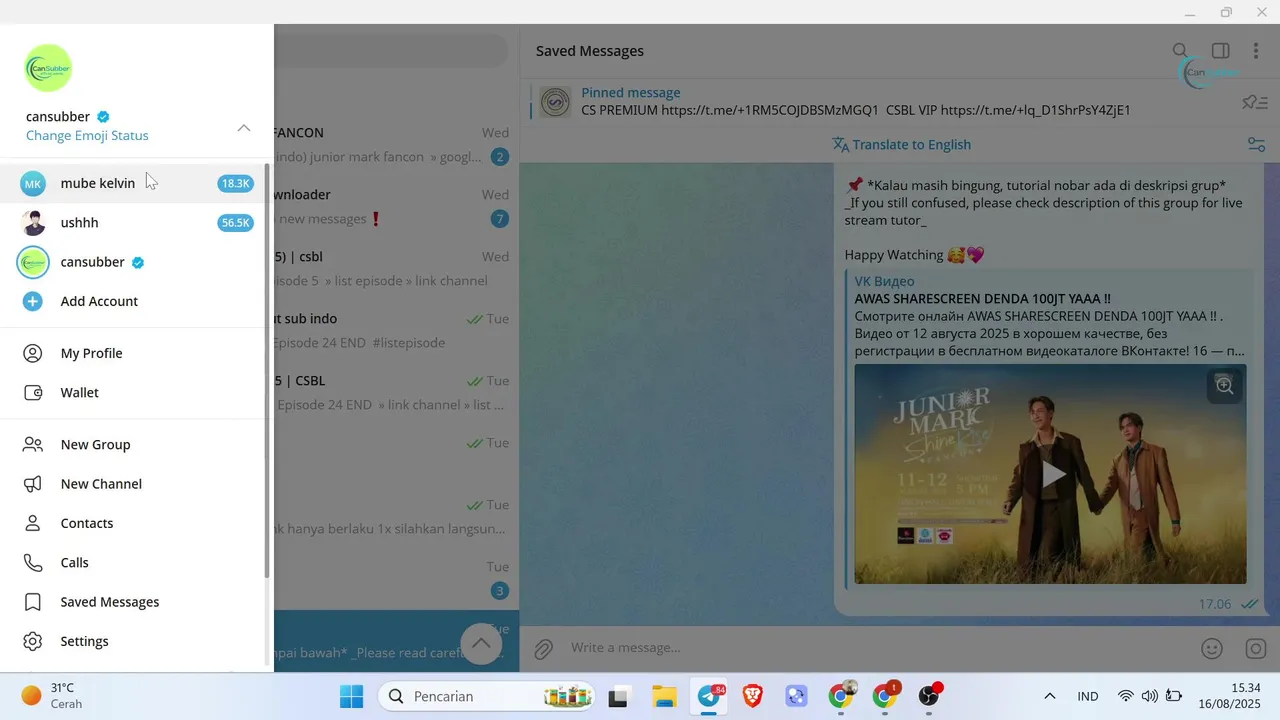Collapse the account list chevron
The height and width of the screenshot is (720, 1280).
[244, 128]
